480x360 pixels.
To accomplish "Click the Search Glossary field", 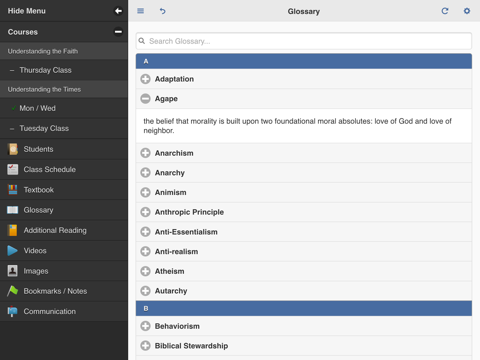I will [304, 41].
